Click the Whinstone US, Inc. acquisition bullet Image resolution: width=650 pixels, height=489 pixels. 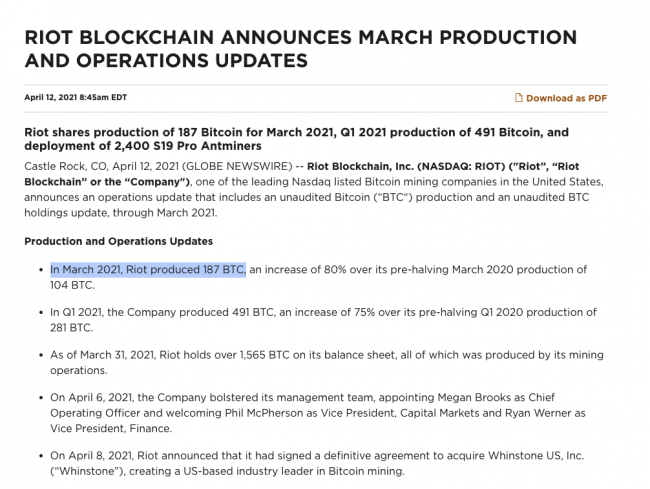click(x=317, y=463)
